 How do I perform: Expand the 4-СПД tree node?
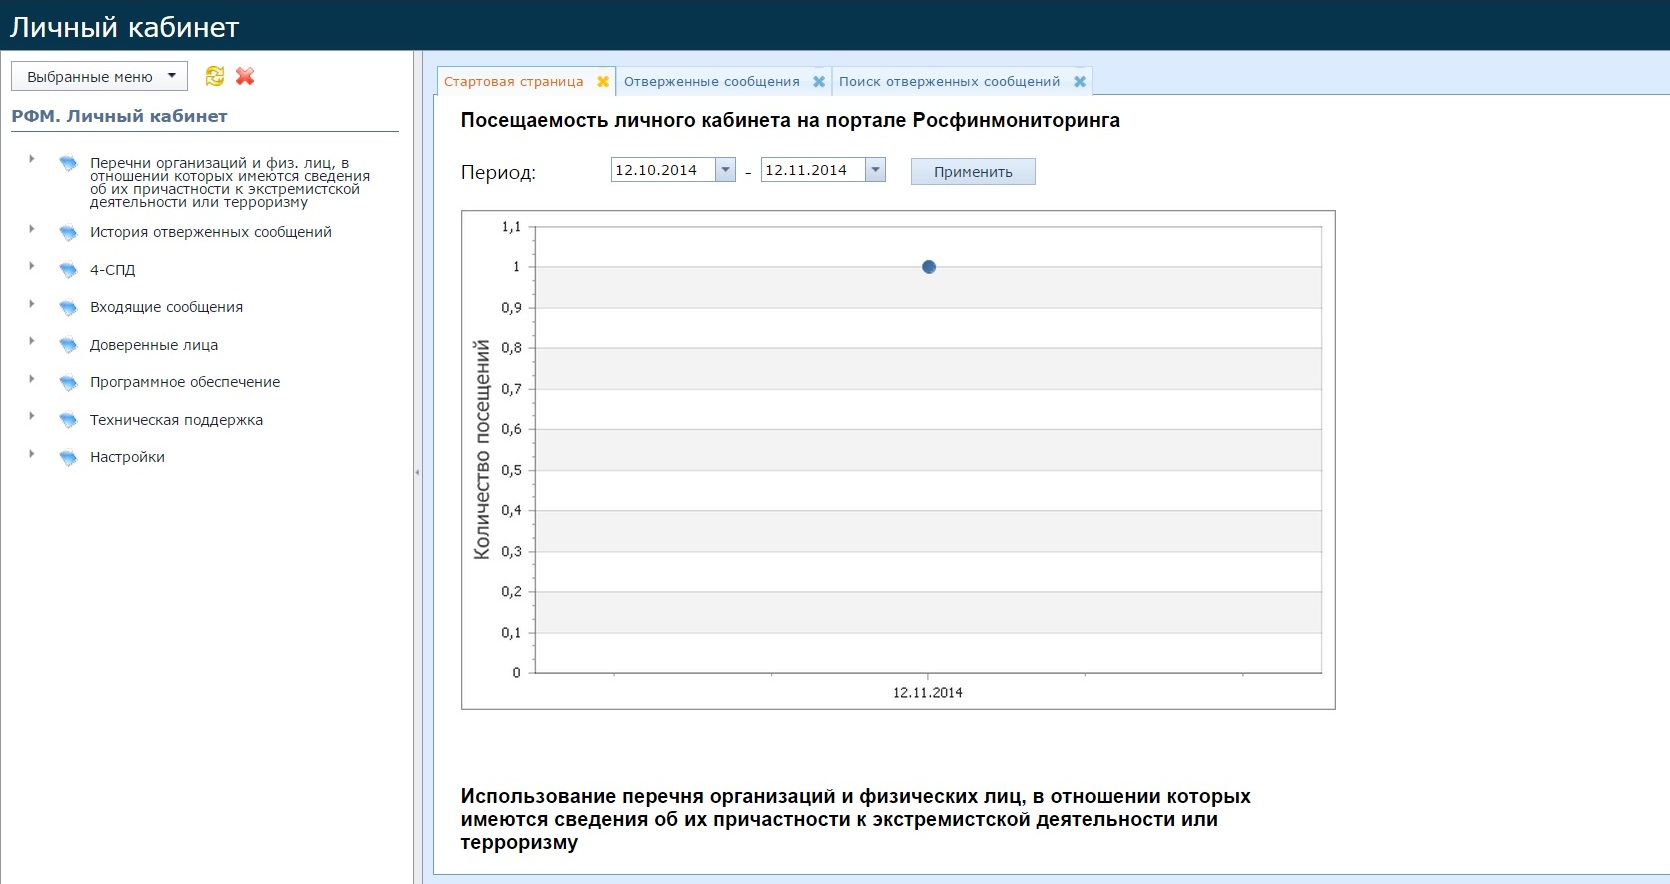click(x=32, y=266)
